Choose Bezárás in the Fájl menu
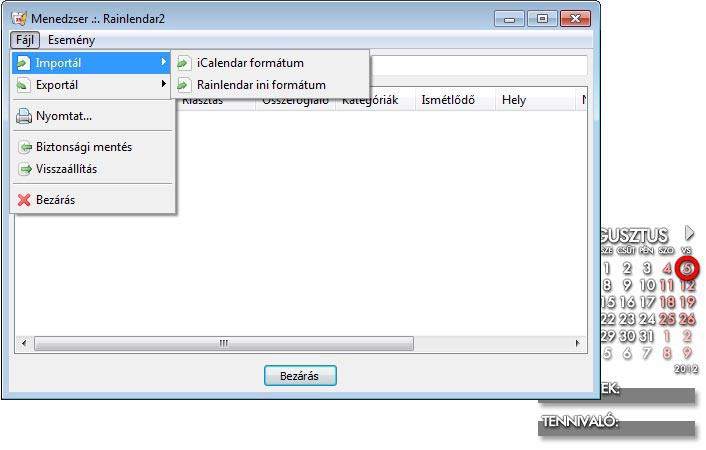Image resolution: width=706 pixels, height=450 pixels. [91, 200]
